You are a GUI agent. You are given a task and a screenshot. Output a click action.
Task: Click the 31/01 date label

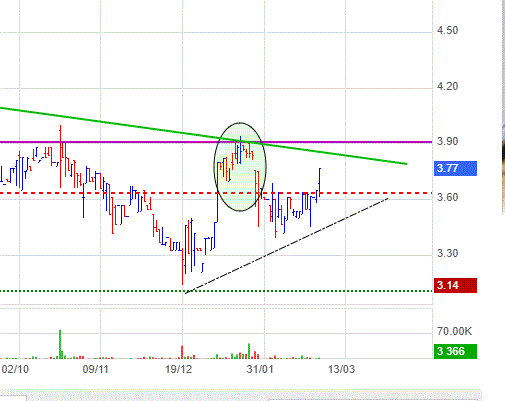[x=260, y=369]
